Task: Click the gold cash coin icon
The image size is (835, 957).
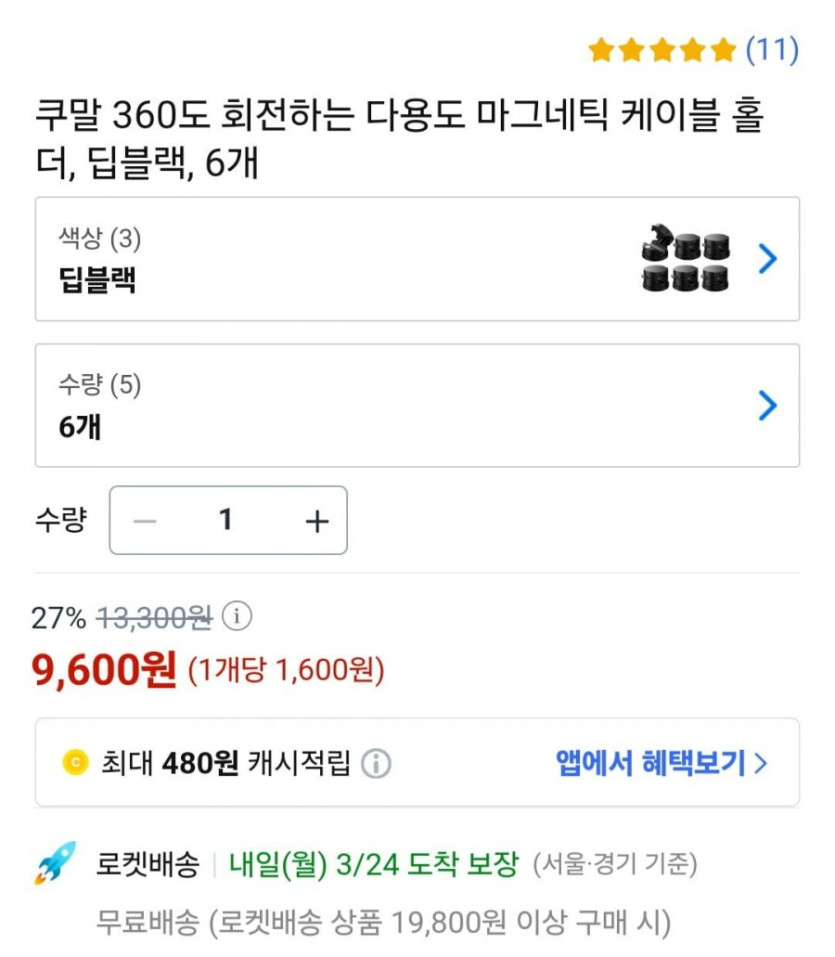Action: 75,764
